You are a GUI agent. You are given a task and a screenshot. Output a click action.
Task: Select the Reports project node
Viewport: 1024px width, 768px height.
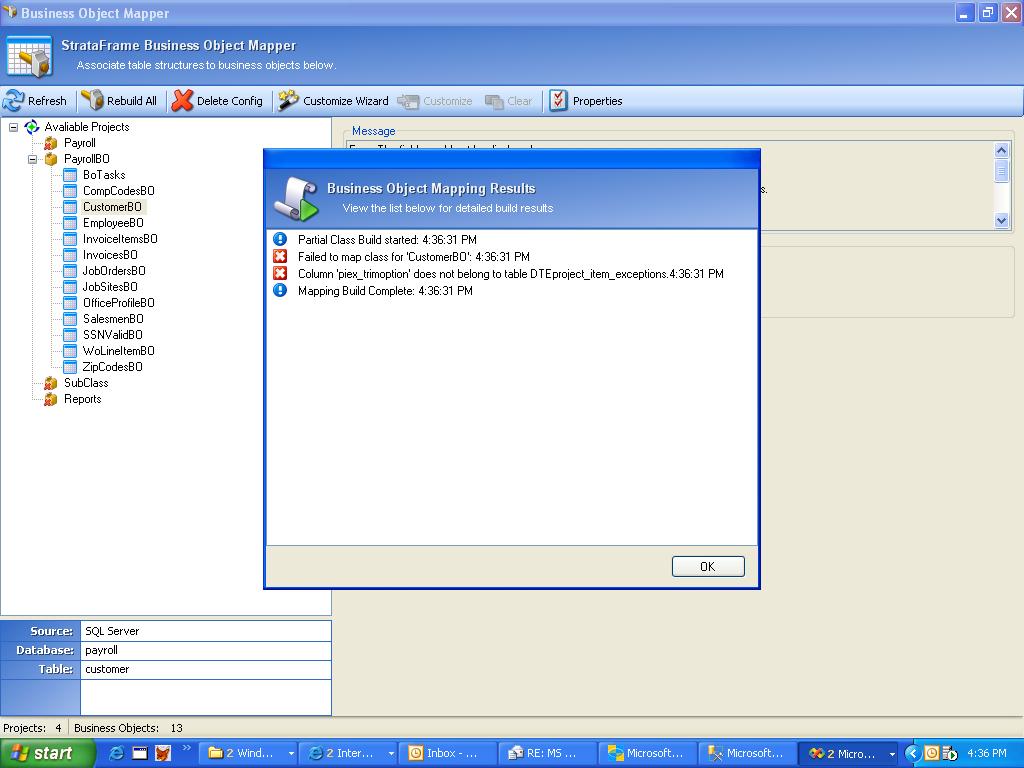82,399
